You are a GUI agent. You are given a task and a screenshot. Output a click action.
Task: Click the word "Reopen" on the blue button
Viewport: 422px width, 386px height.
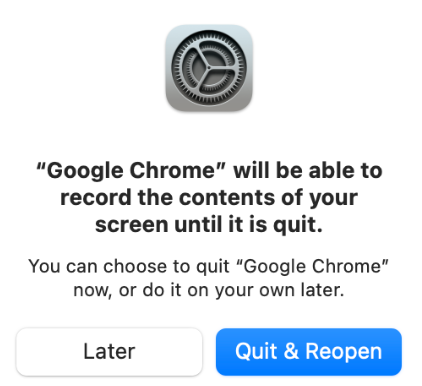344,352
